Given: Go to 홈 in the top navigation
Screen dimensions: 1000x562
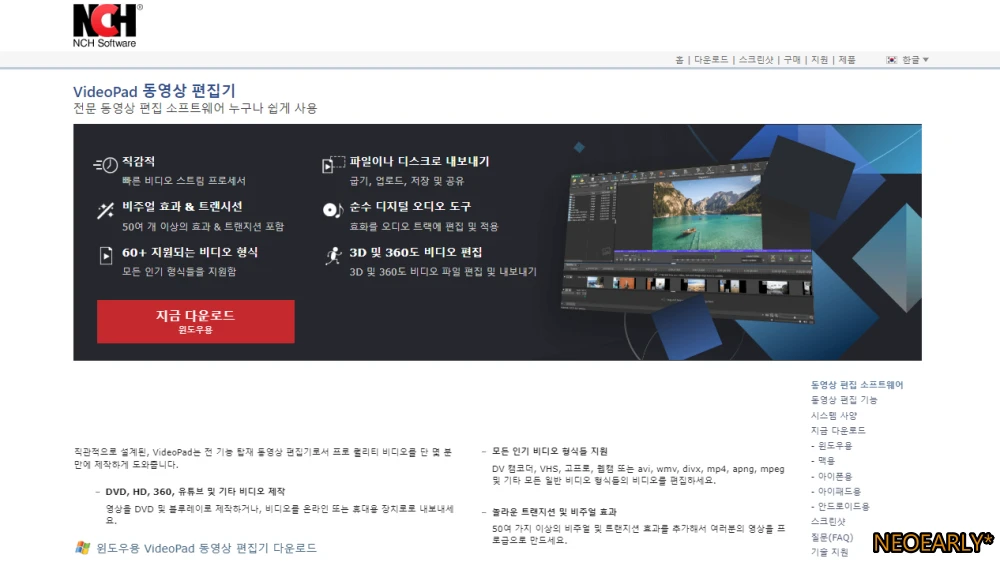Looking at the screenshot, I should [679, 60].
